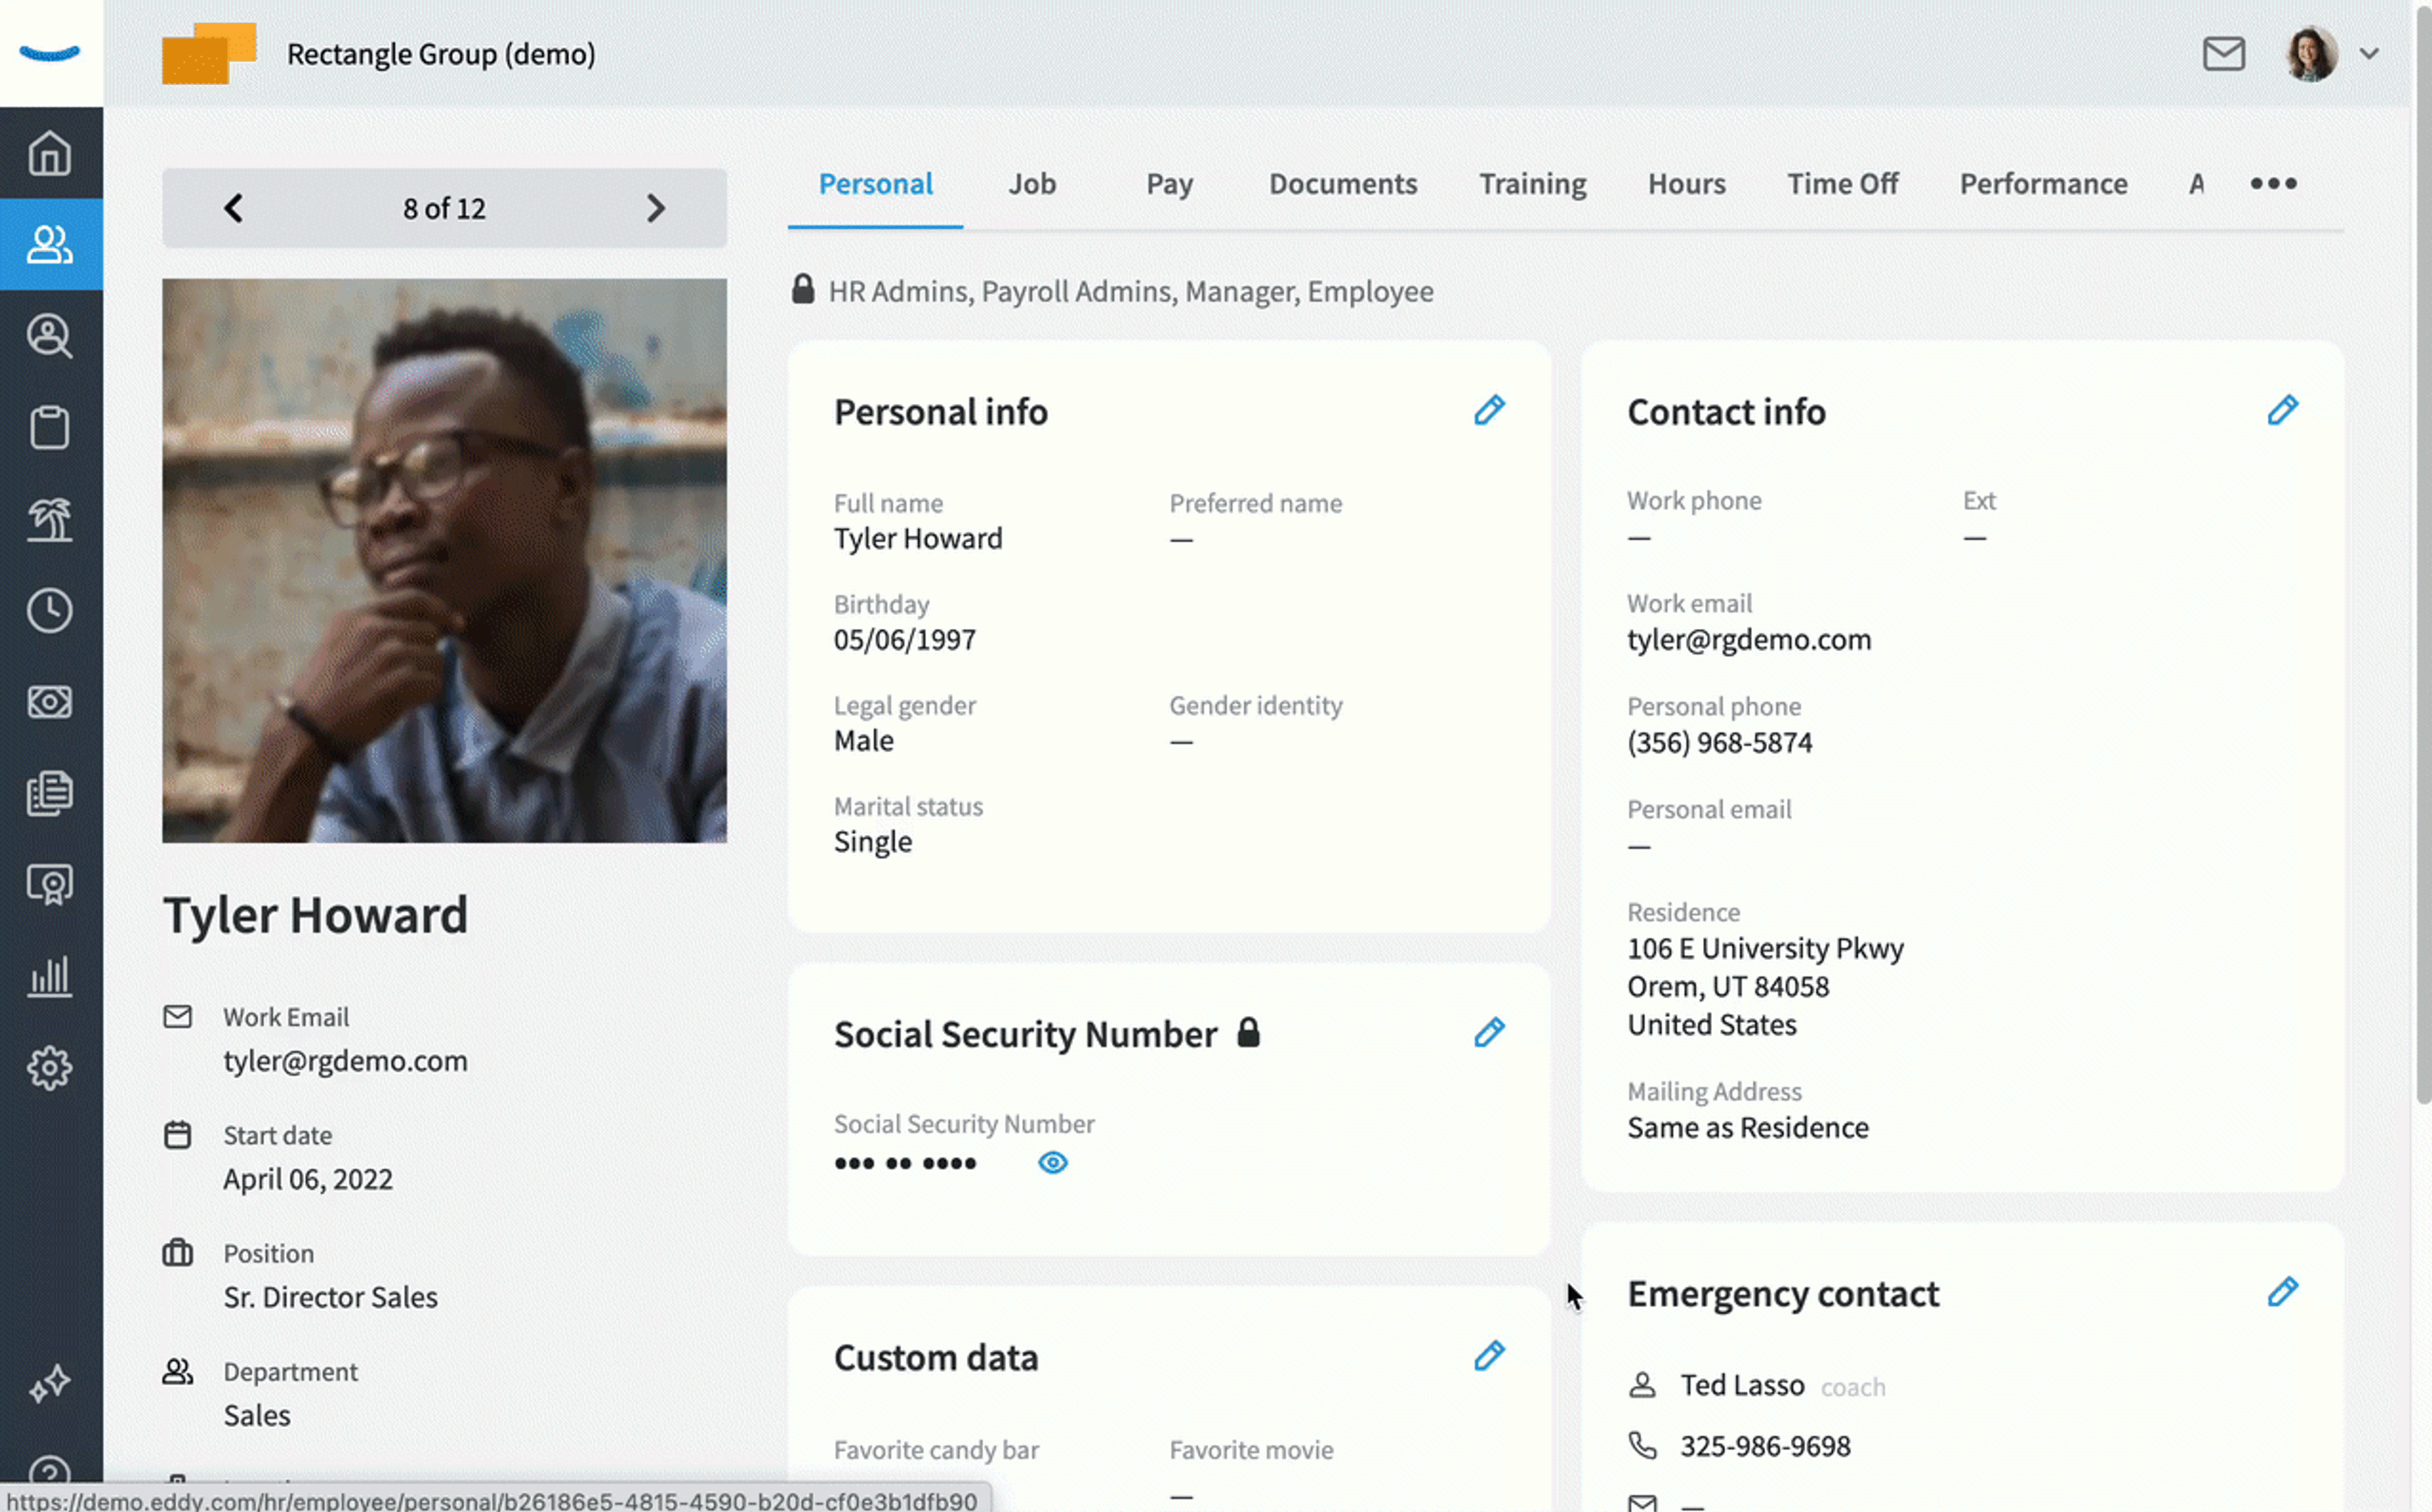Click the birthday 05/06/1997 value
Viewport: 2432px width, 1512px height.
(x=904, y=639)
